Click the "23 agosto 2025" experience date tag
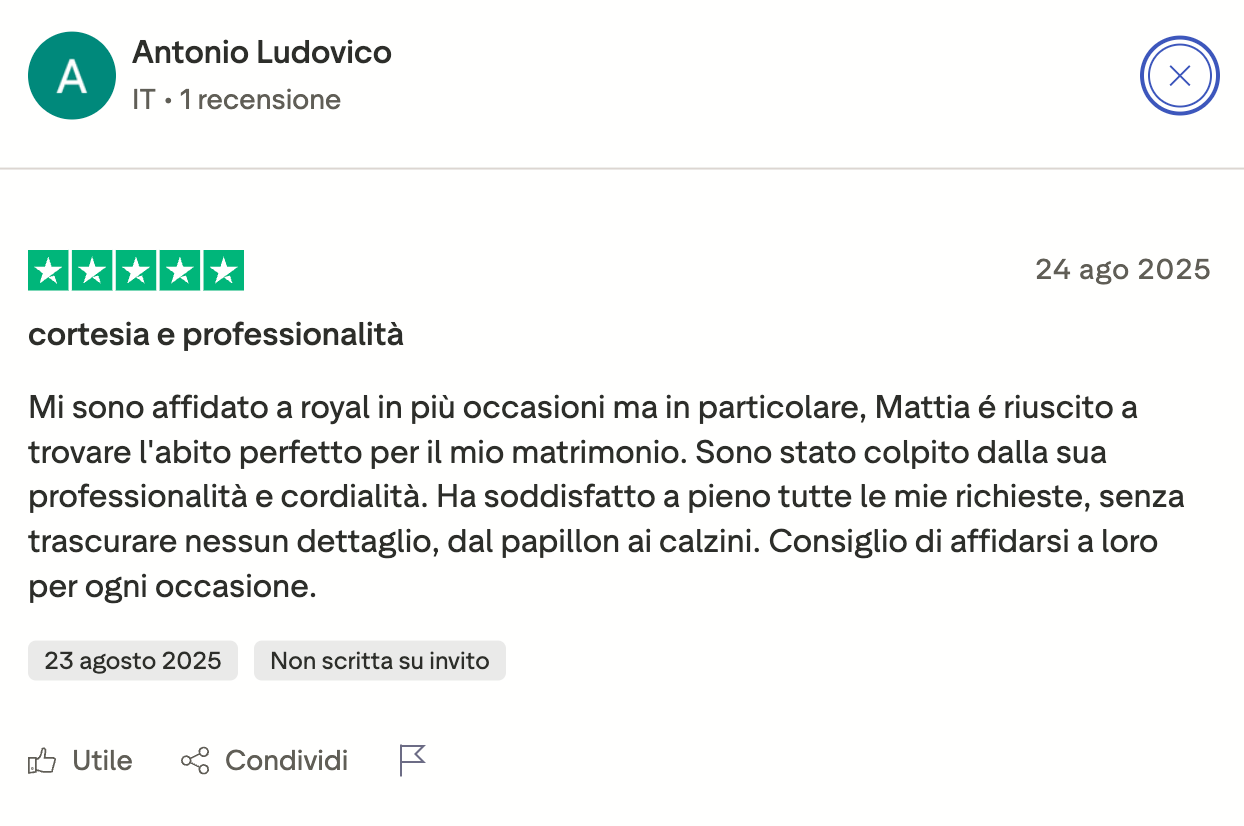1244x826 pixels. point(133,661)
